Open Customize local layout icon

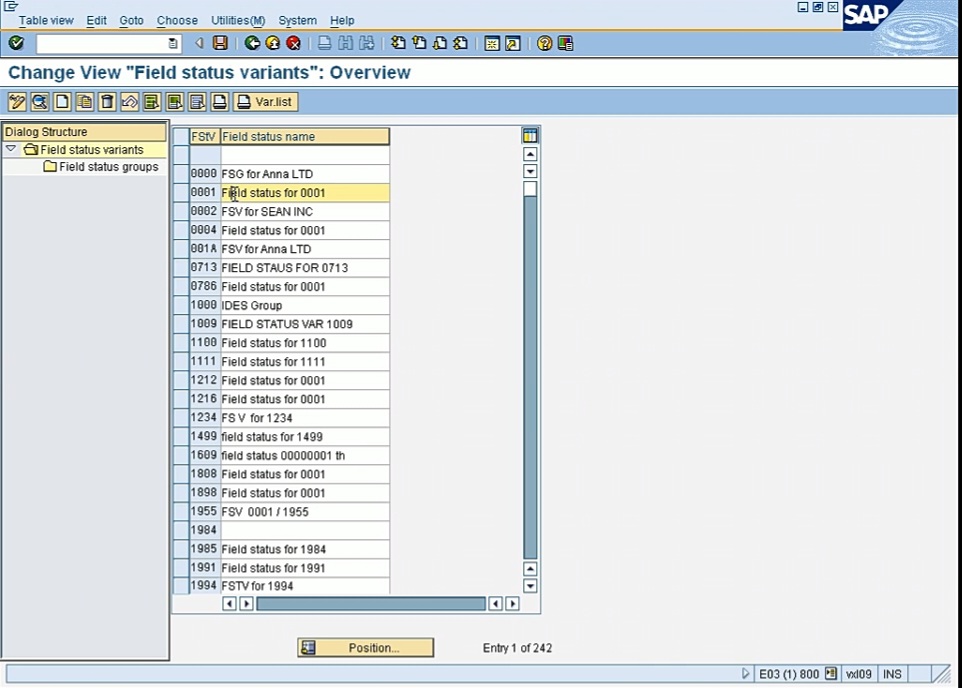tap(566, 43)
